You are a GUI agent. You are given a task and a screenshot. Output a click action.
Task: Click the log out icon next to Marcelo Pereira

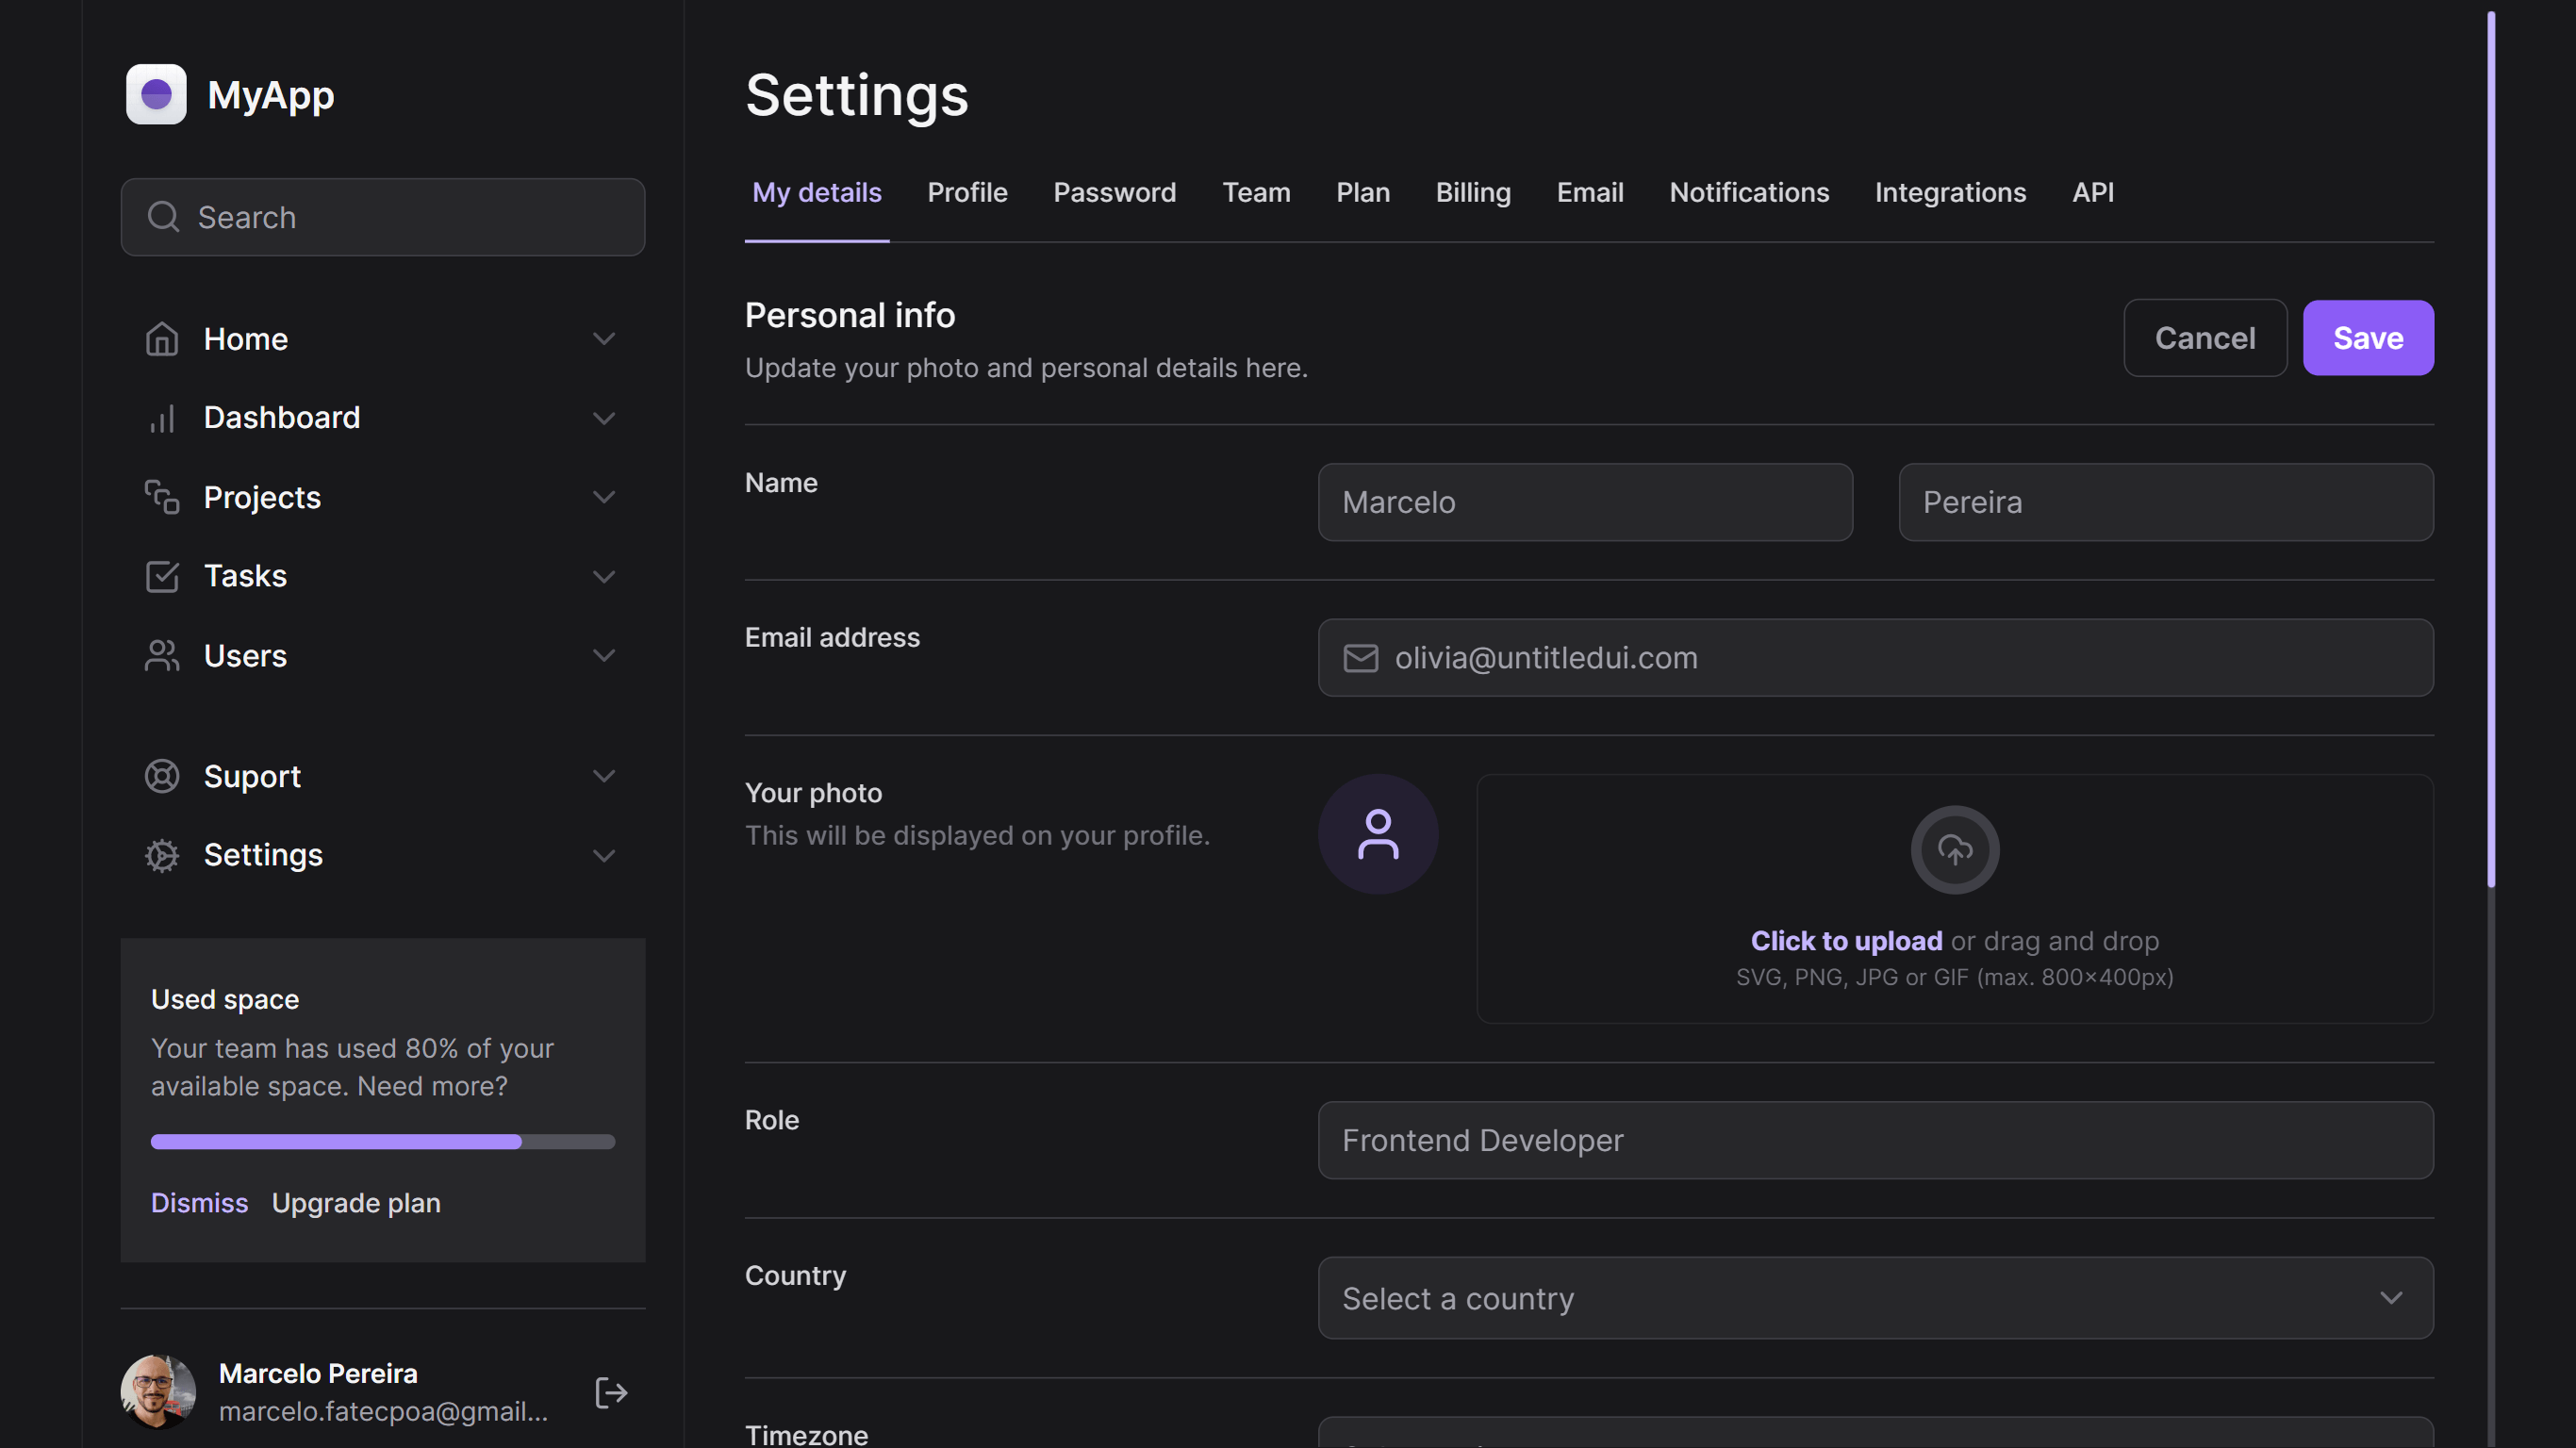point(611,1391)
